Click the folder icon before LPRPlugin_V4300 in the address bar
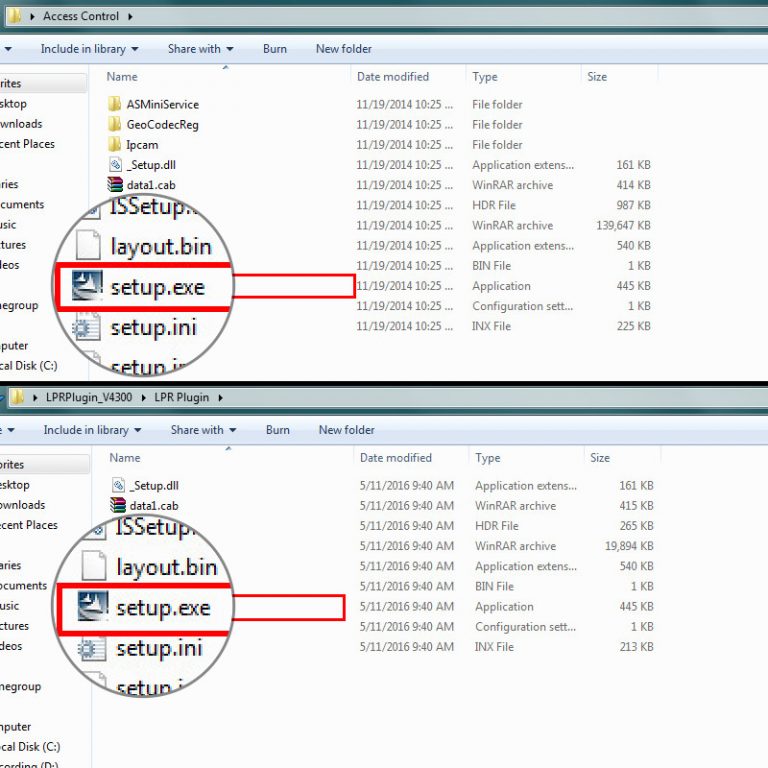 [17, 397]
